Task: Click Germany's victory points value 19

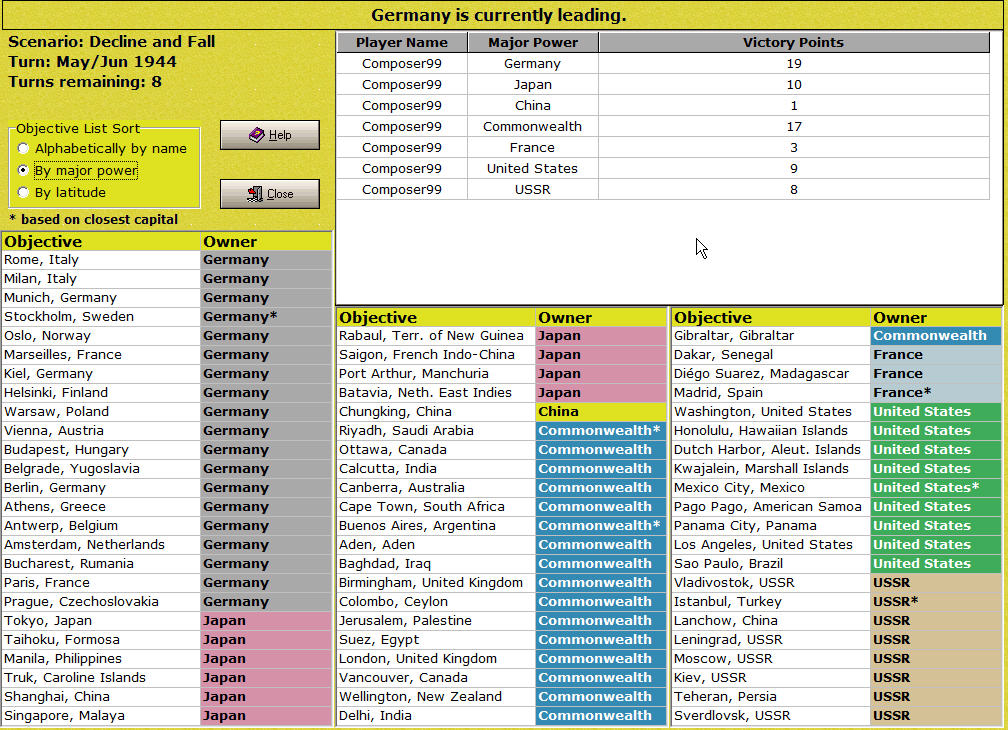Action: 794,64
